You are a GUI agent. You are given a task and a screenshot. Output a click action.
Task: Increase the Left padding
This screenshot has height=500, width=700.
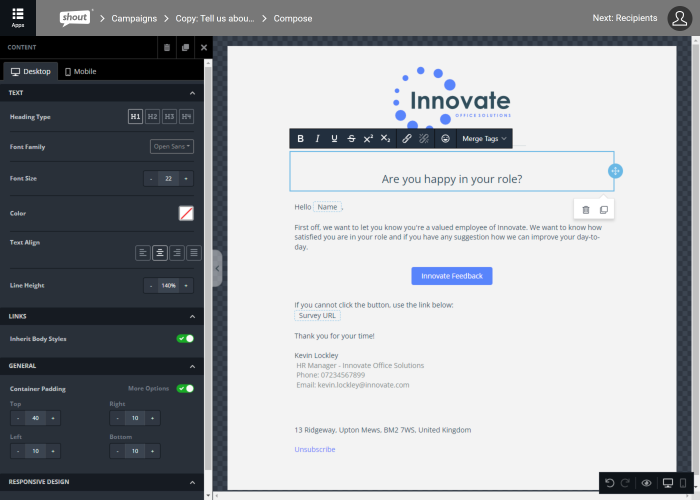(x=53, y=451)
